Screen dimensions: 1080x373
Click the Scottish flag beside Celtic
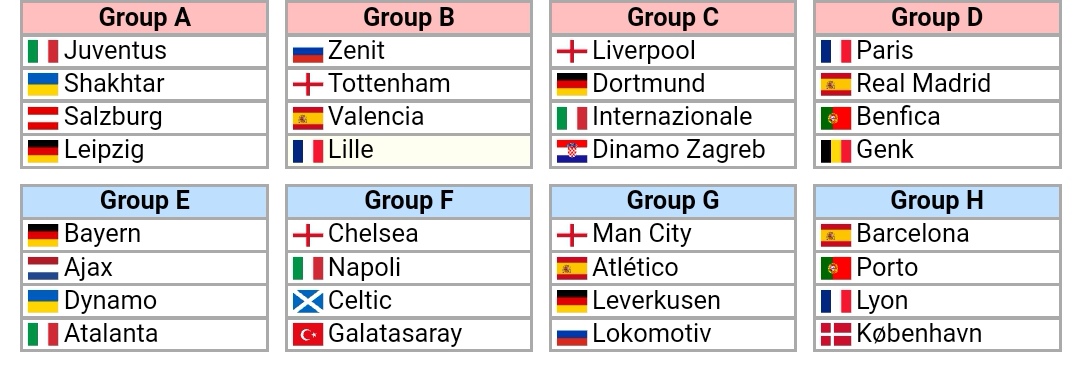click(308, 301)
